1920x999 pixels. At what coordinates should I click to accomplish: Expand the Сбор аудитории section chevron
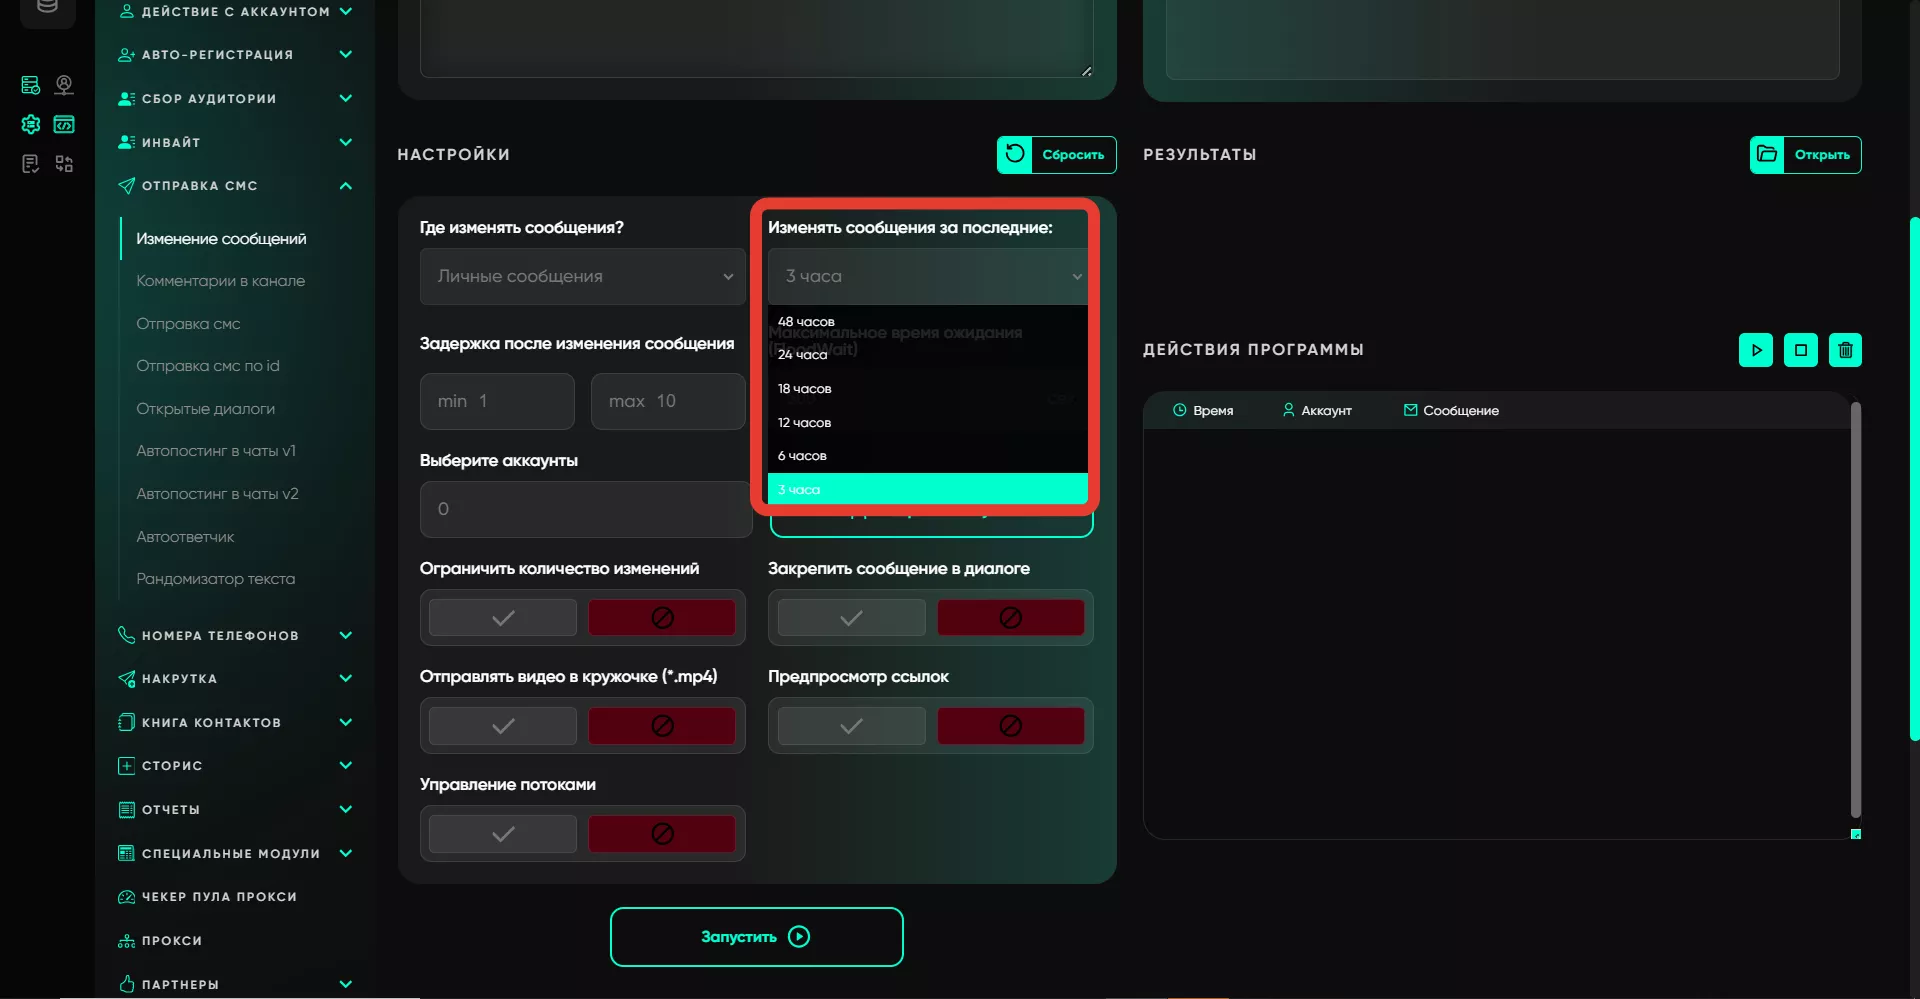point(346,98)
